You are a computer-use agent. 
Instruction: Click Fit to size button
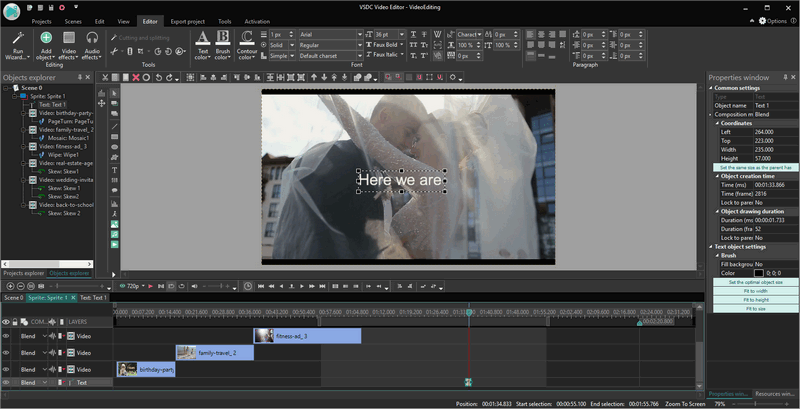(x=756, y=309)
